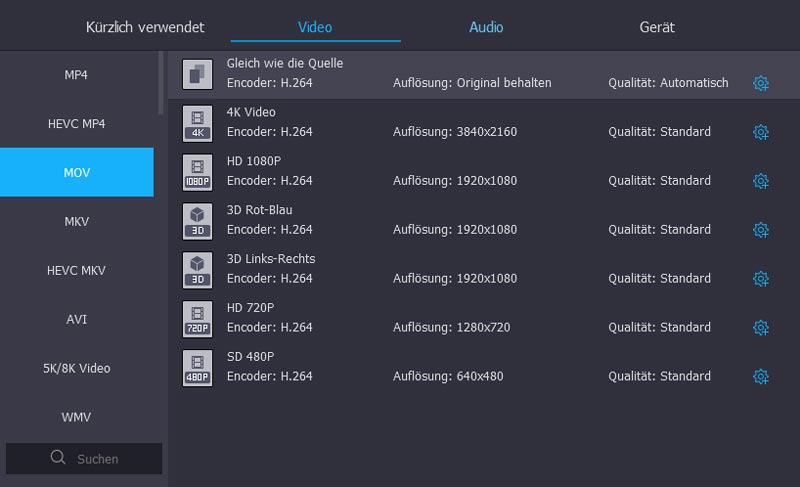Pick 5K/8K Video in format list
The height and width of the screenshot is (487, 800).
point(77,369)
